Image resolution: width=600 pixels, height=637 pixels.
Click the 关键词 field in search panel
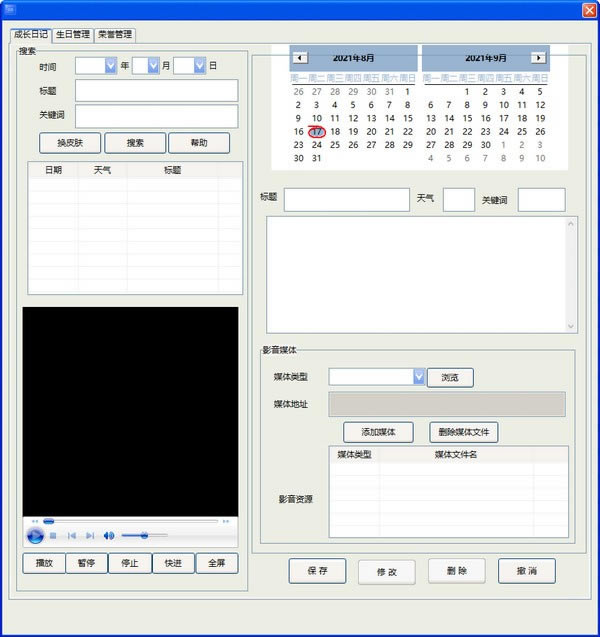156,116
